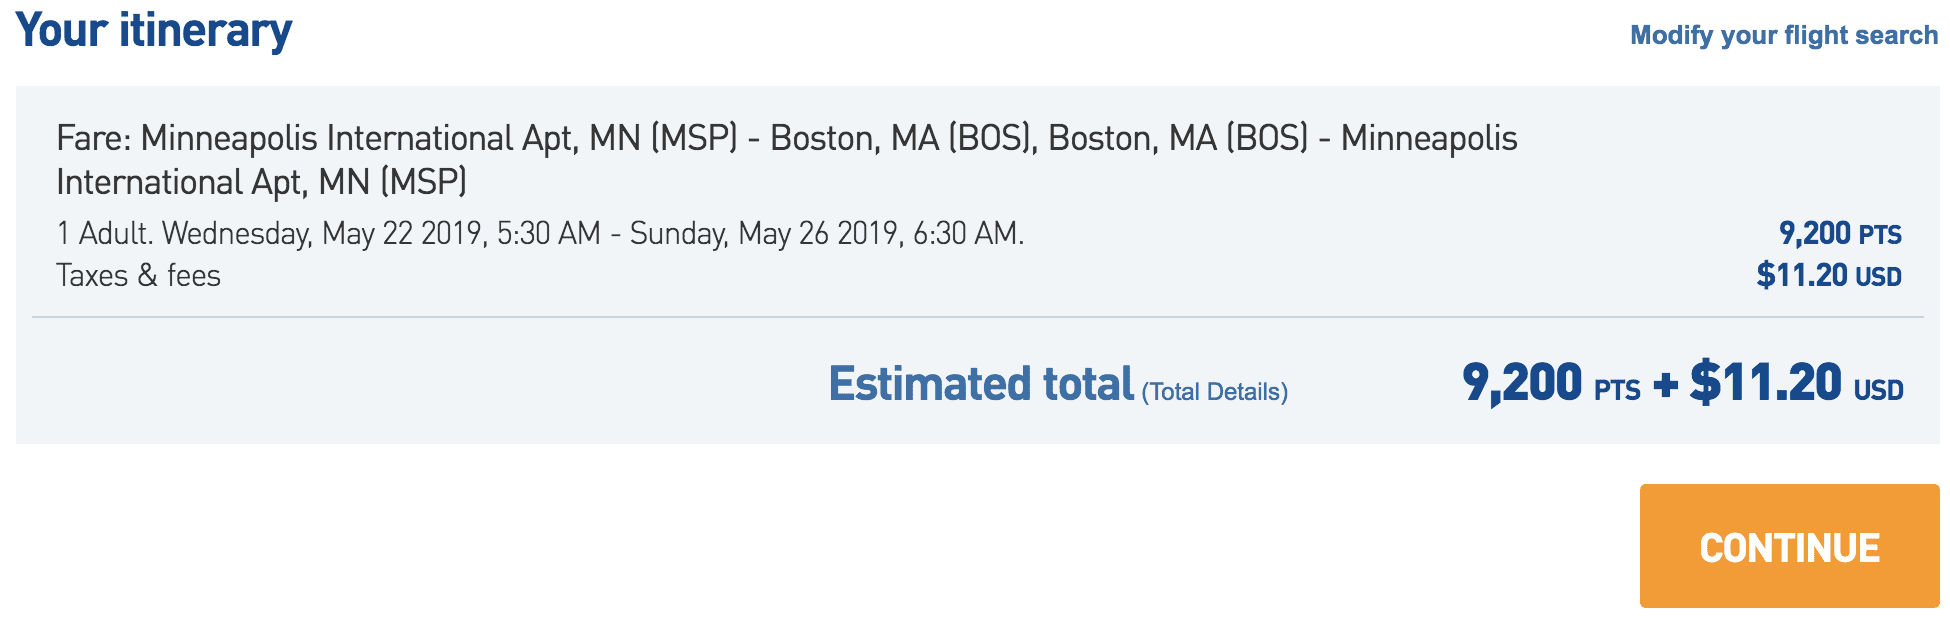1950x624 pixels.
Task: Click the $11.20 figure in estimated total
Action: (x=1765, y=382)
